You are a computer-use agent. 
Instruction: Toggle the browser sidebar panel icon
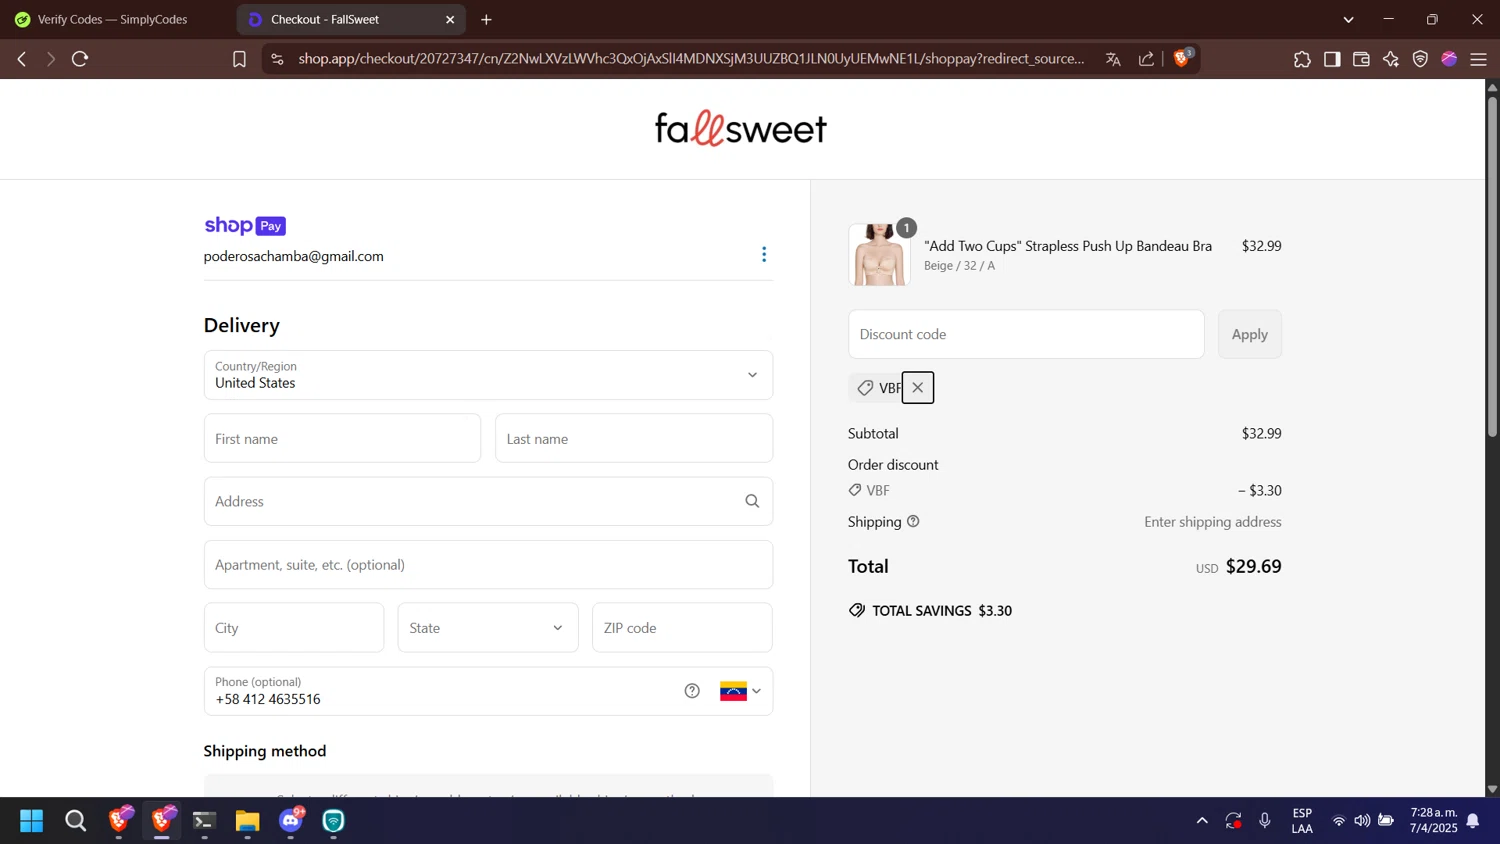(1332, 59)
